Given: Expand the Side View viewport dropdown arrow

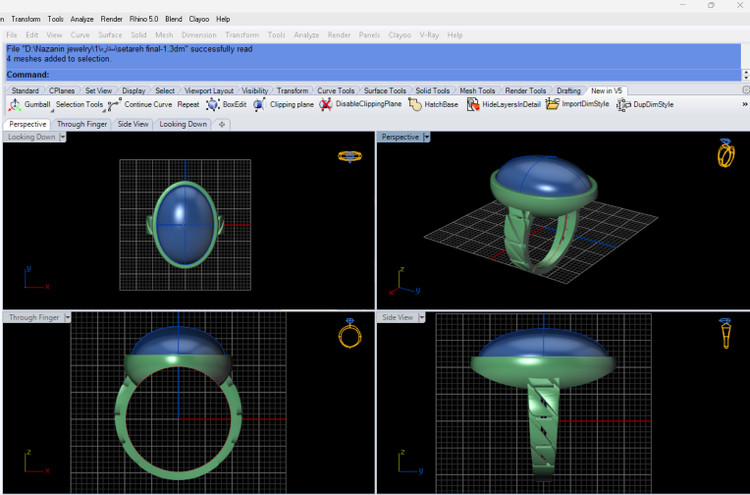Looking at the screenshot, I should (421, 317).
